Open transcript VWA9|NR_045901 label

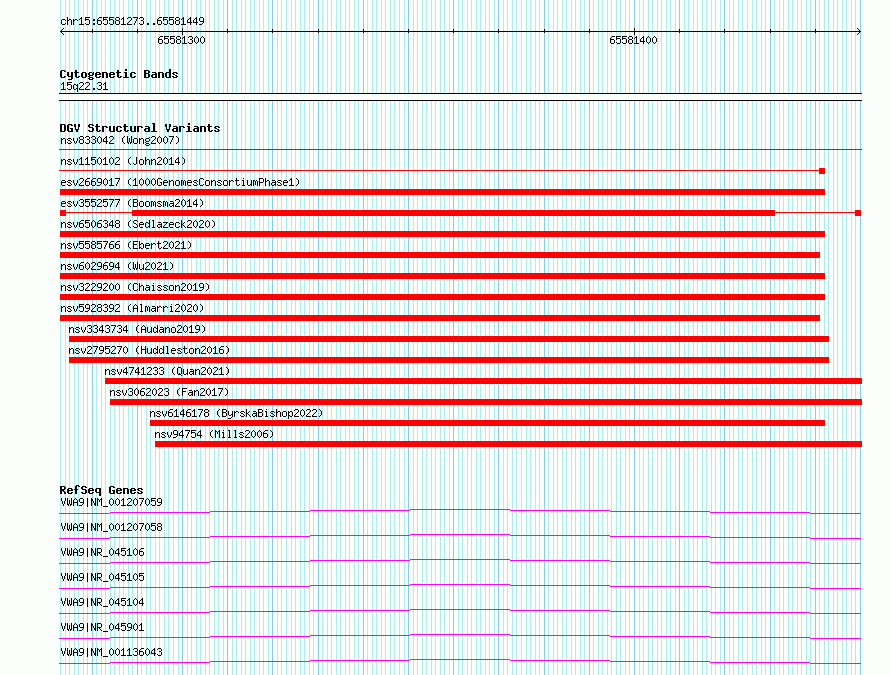click(102, 627)
